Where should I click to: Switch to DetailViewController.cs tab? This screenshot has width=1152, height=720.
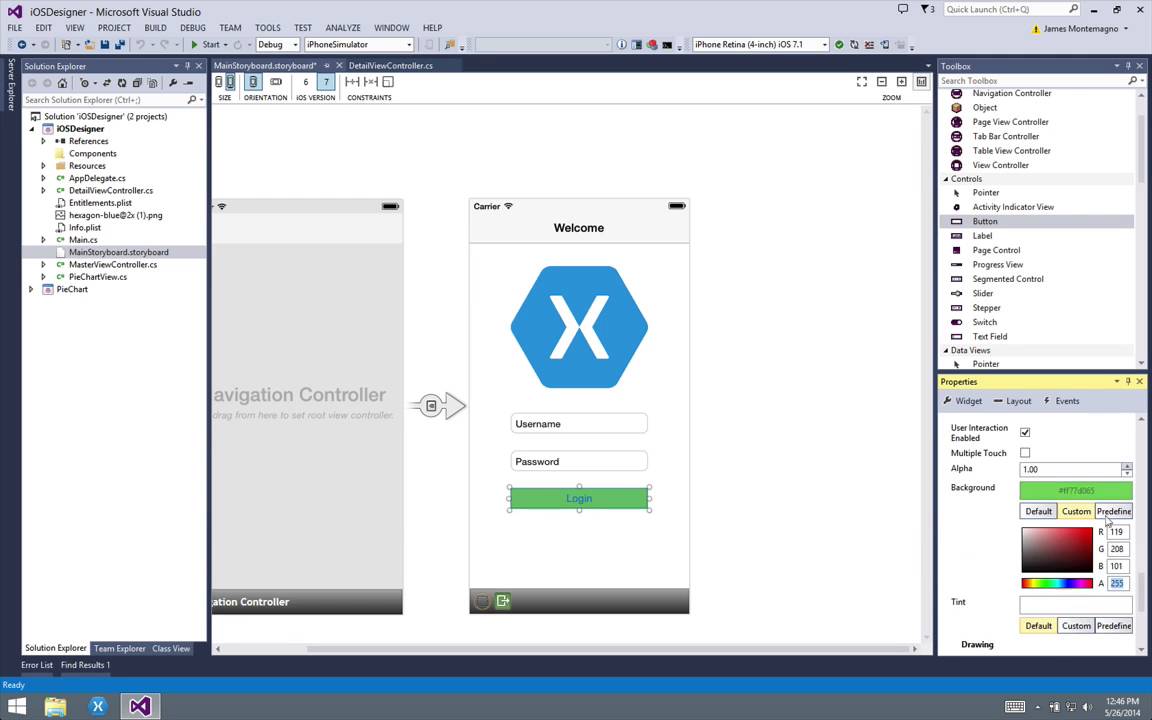click(391, 65)
